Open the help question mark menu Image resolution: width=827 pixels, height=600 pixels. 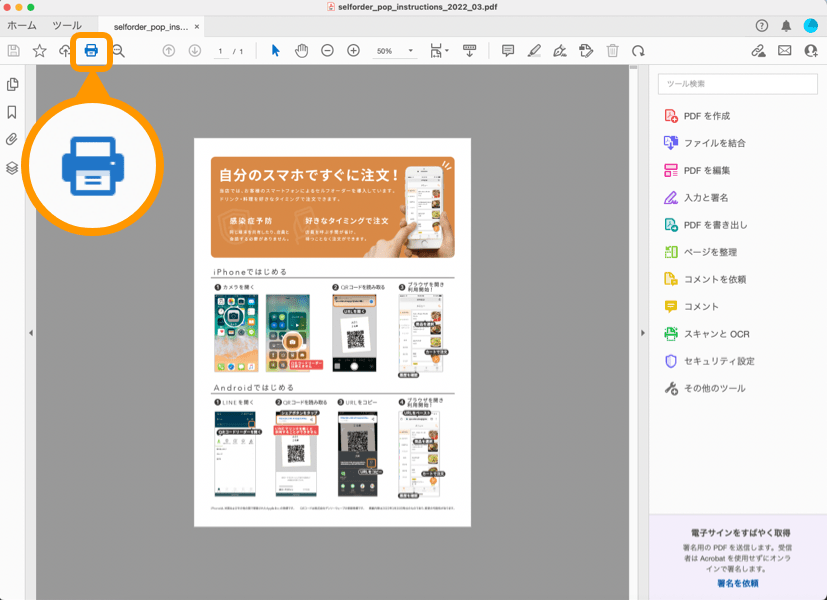[x=762, y=25]
